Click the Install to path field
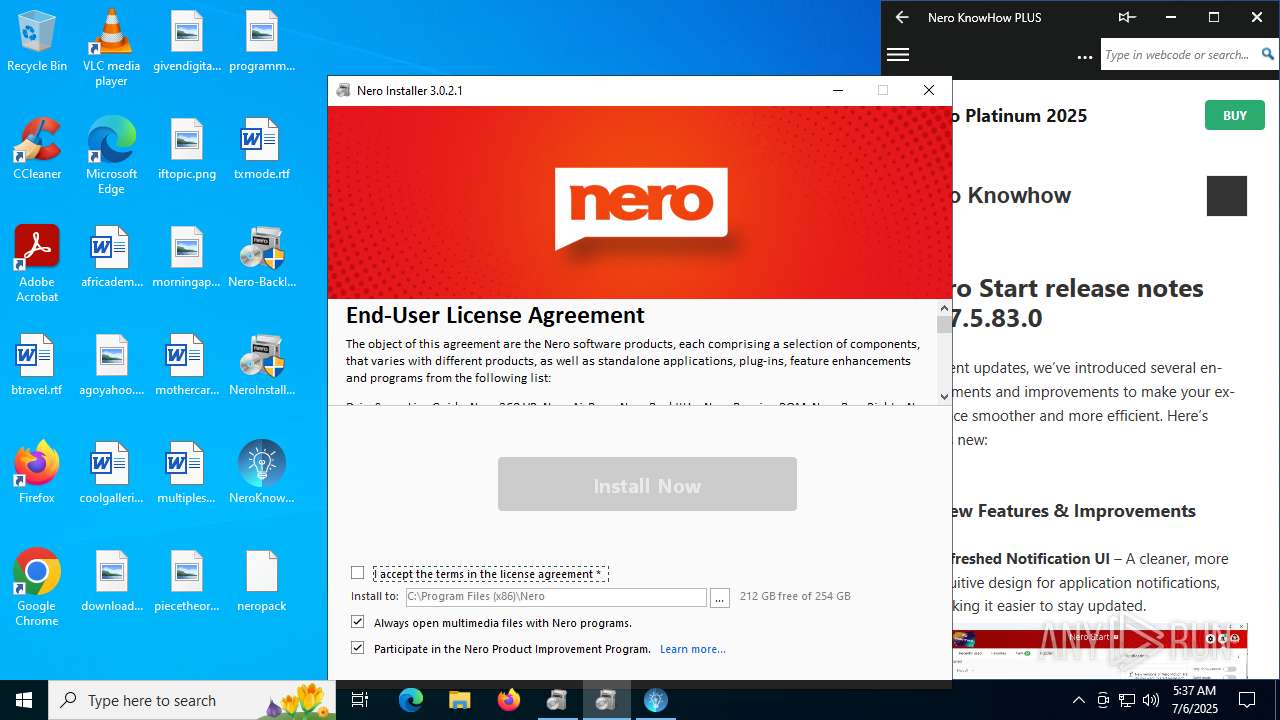 point(555,597)
